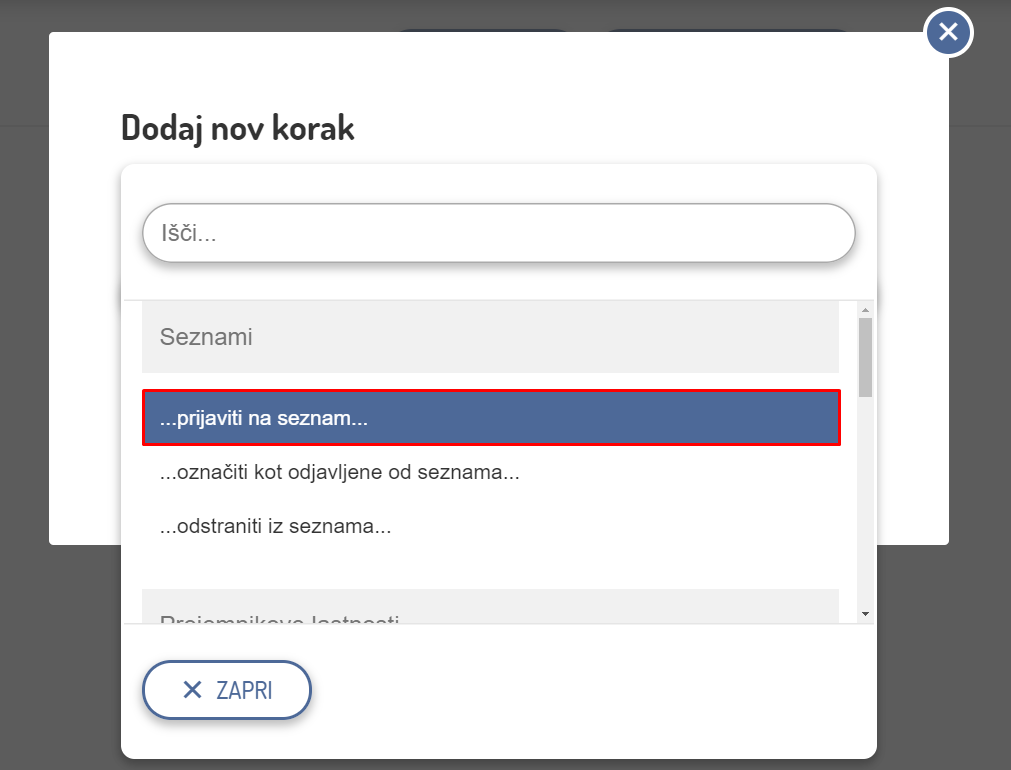Click the scrollbar track below the thumb
1011x770 pixels.
tap(866, 500)
